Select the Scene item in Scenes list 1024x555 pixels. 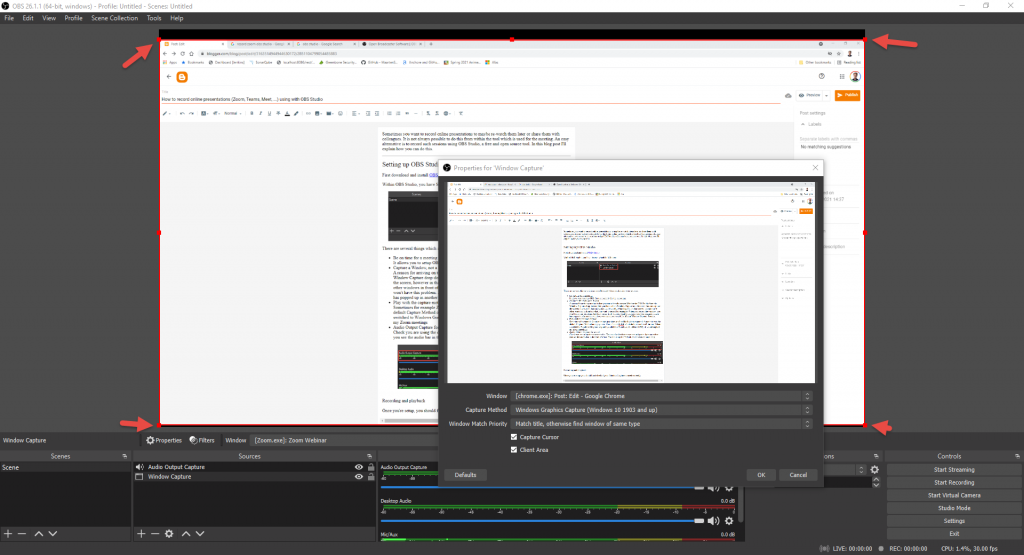(x=65, y=468)
